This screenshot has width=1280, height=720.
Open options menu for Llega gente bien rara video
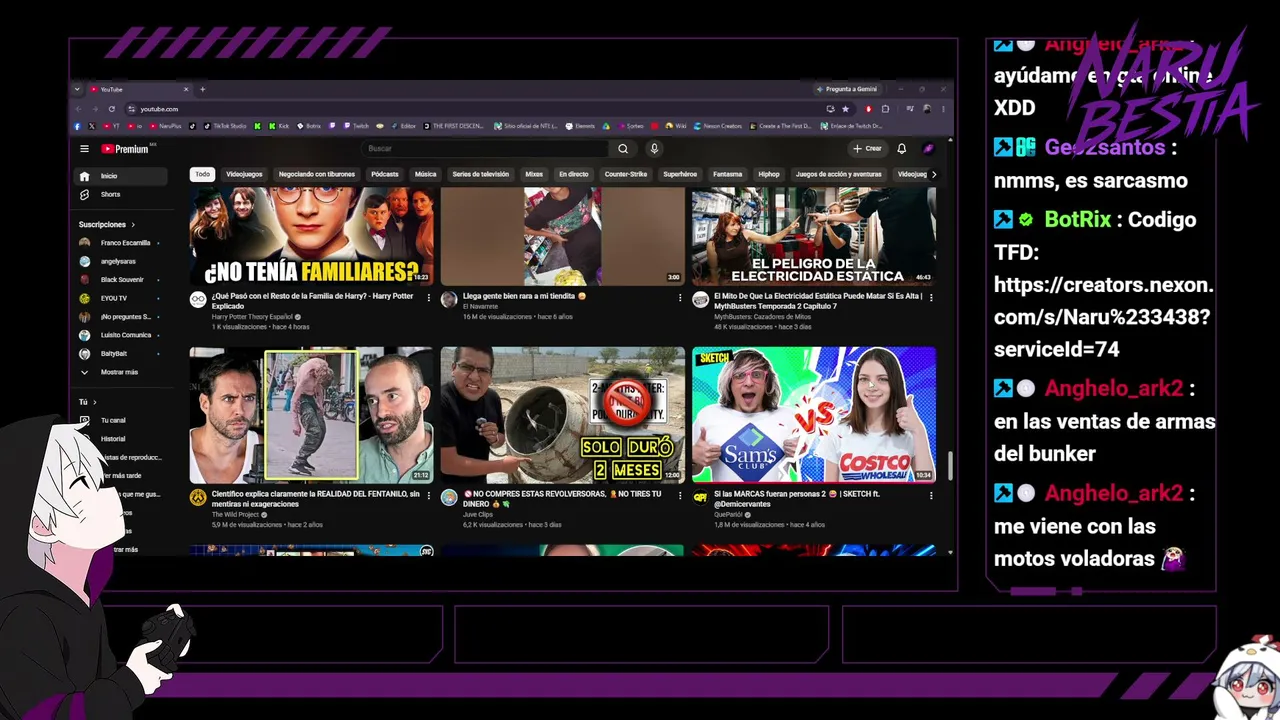click(680, 298)
